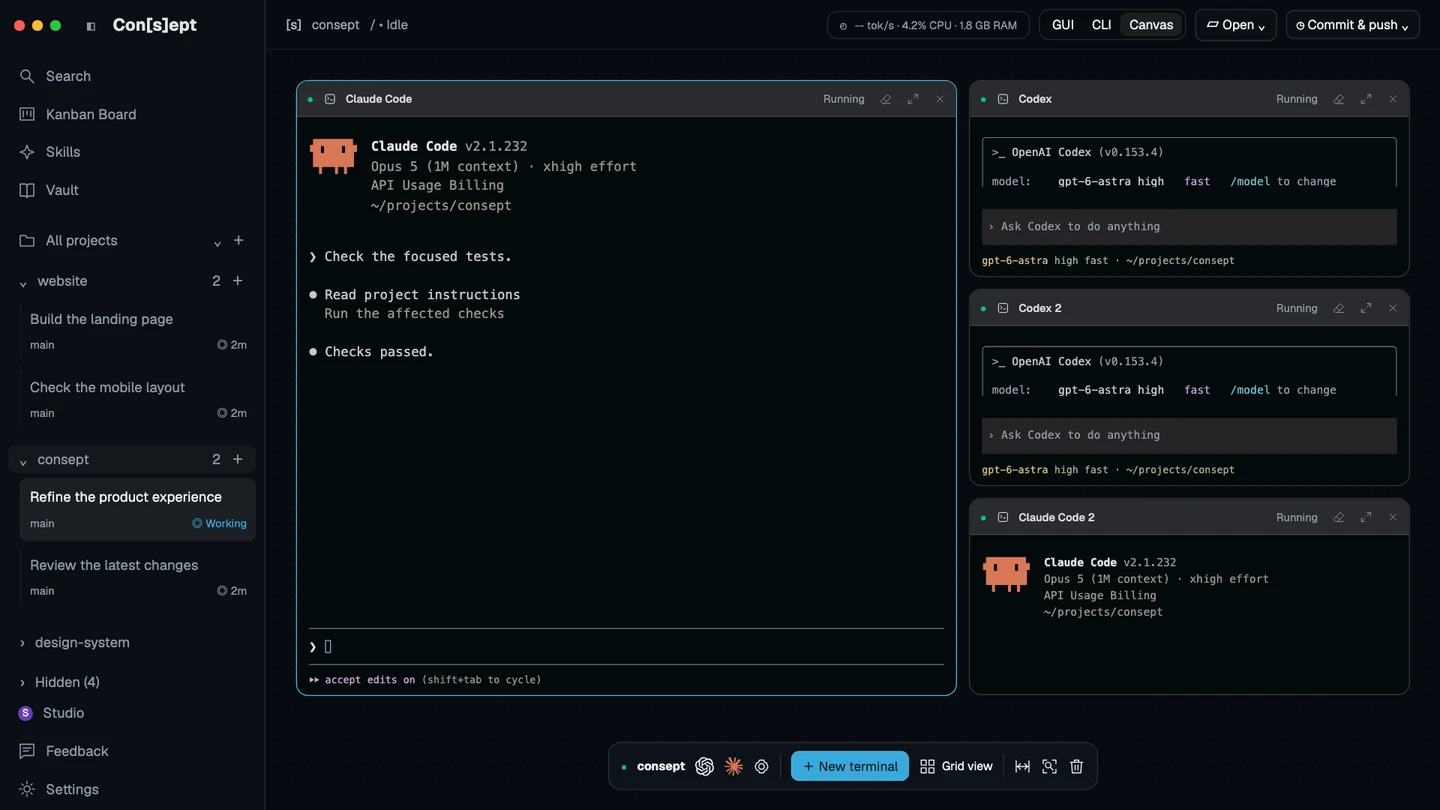Expand the Codex 2 terminal to fullscreen
1440x810 pixels.
pyautogui.click(x=1366, y=308)
